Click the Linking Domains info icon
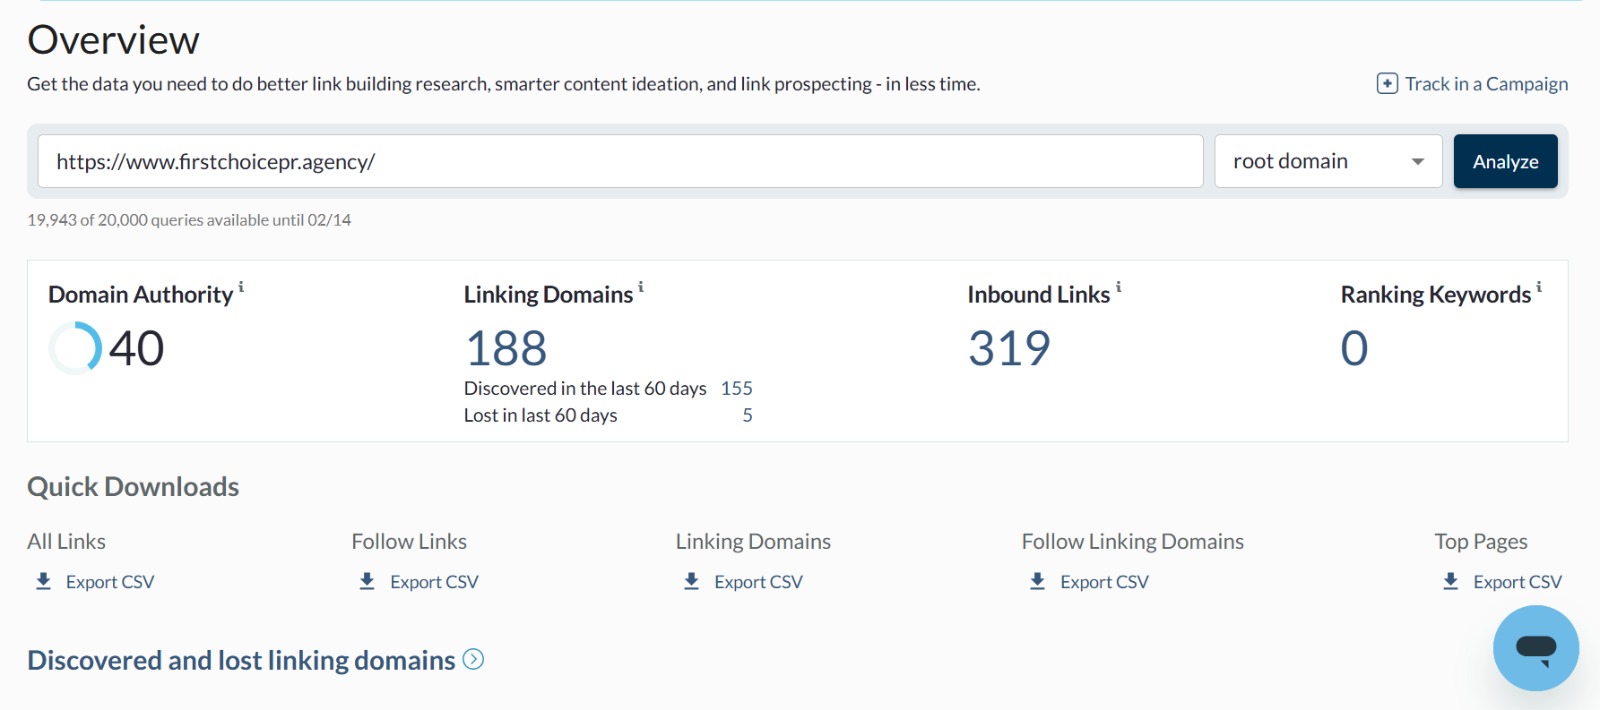1600x710 pixels. (x=641, y=288)
